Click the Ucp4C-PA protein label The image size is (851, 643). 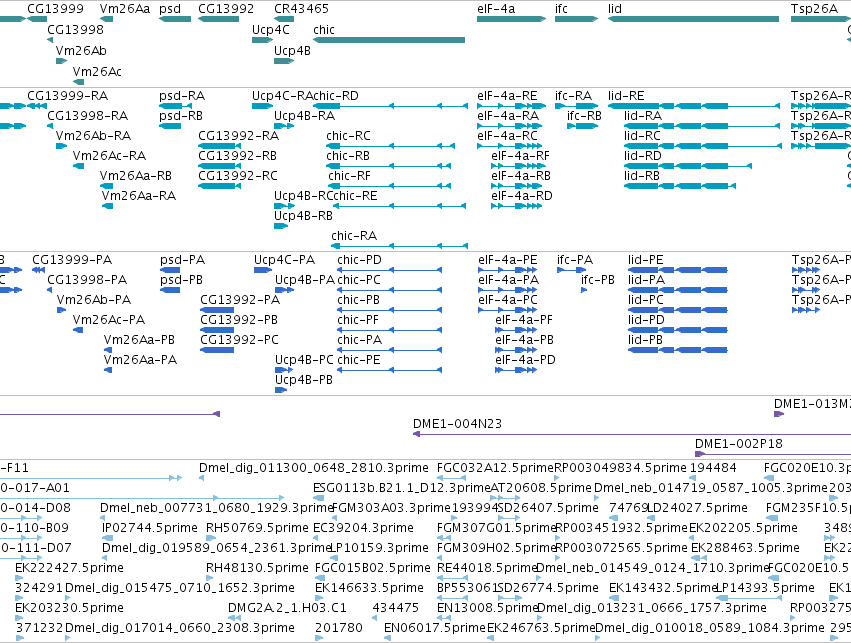point(284,260)
